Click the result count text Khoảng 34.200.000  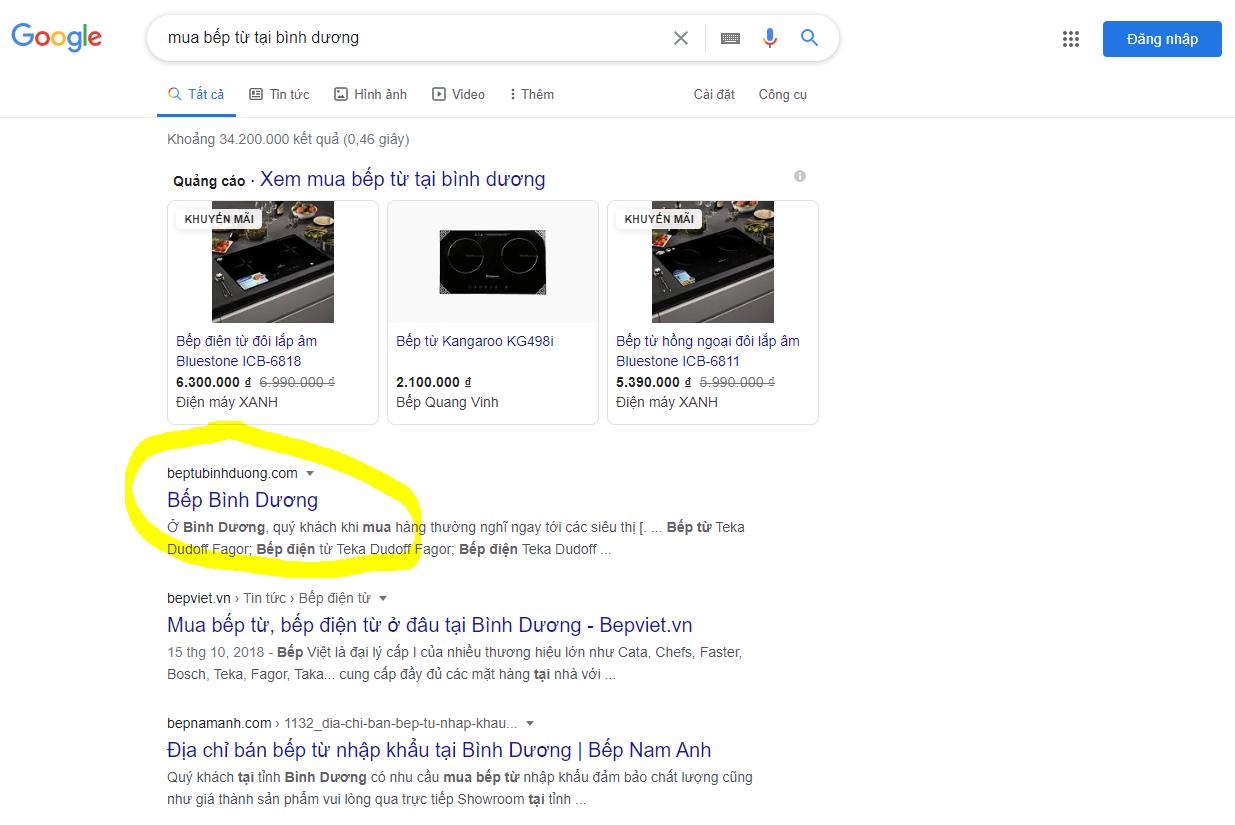[x=288, y=139]
